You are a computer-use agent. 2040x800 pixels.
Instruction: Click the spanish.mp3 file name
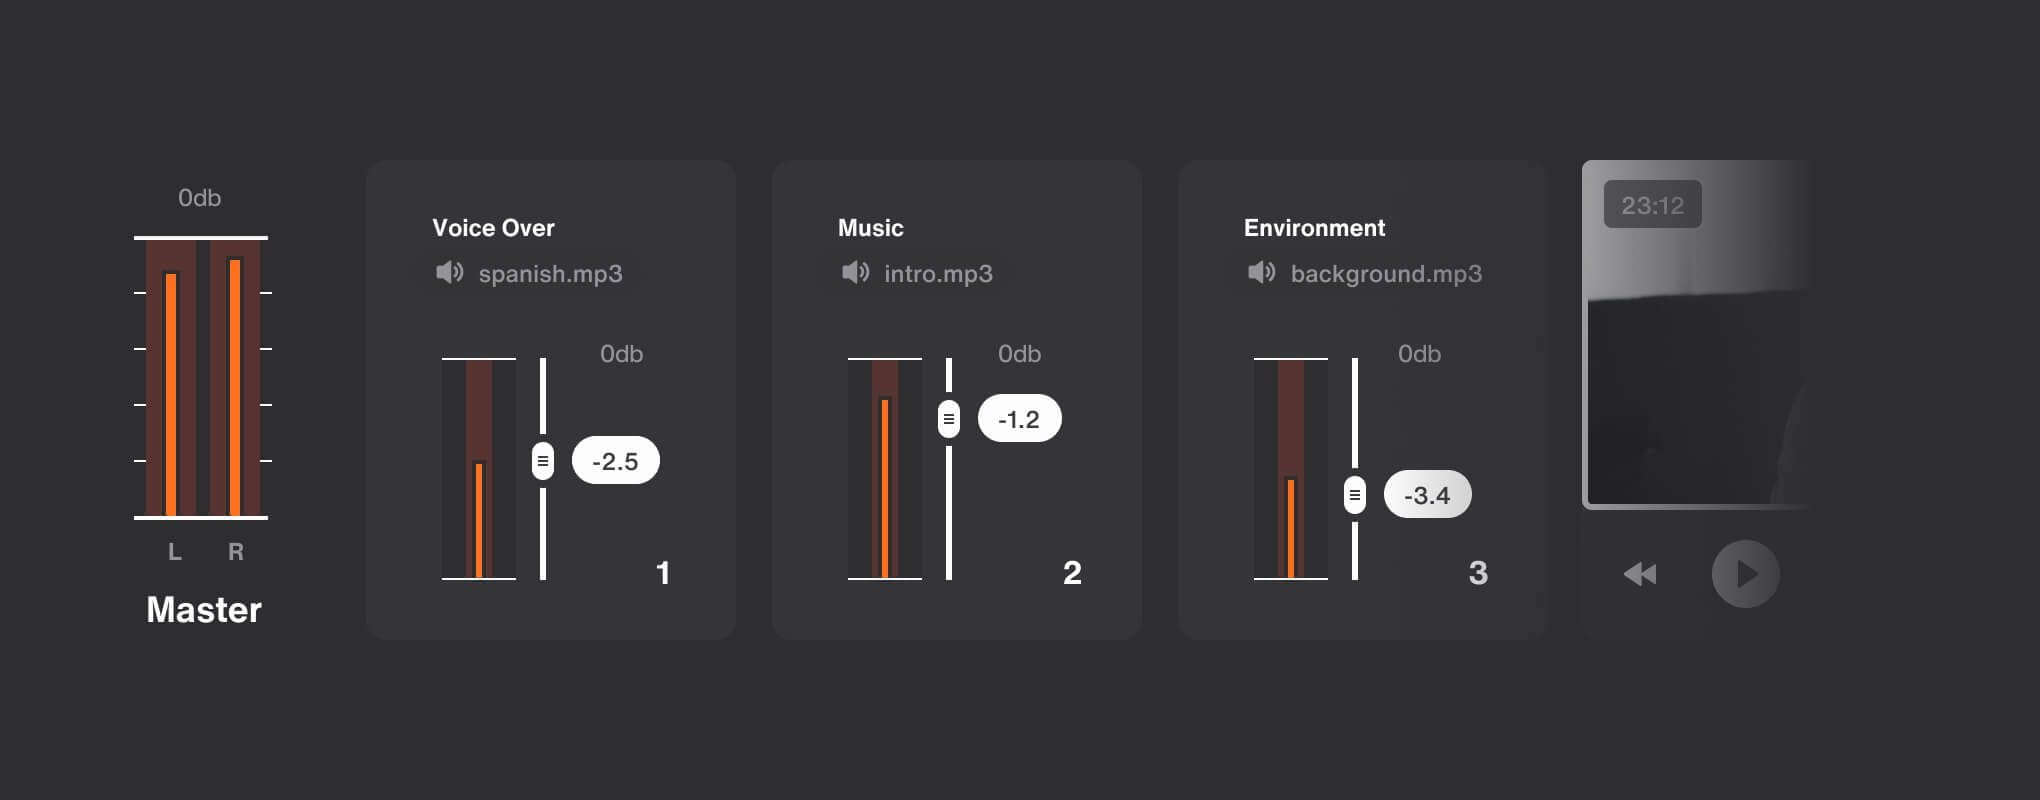[551, 274]
